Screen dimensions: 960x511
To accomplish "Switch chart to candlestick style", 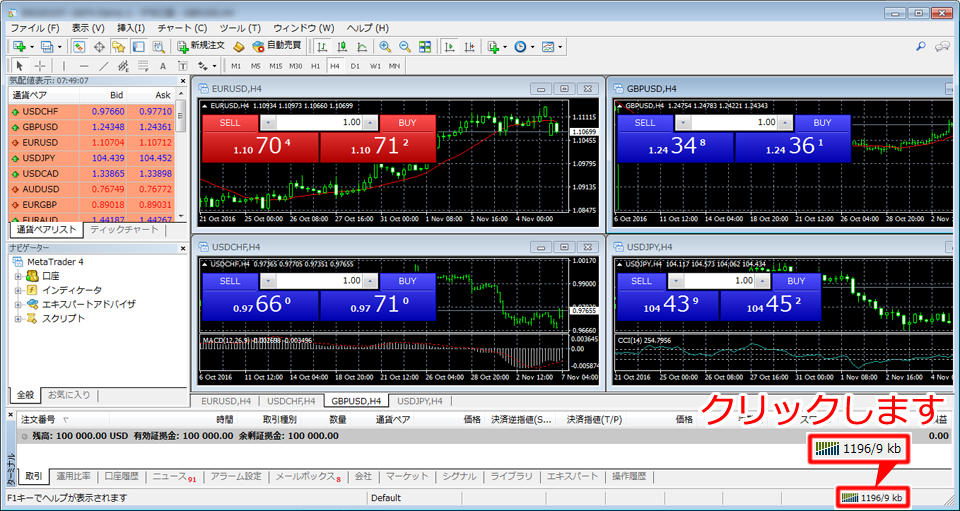I will coord(342,46).
